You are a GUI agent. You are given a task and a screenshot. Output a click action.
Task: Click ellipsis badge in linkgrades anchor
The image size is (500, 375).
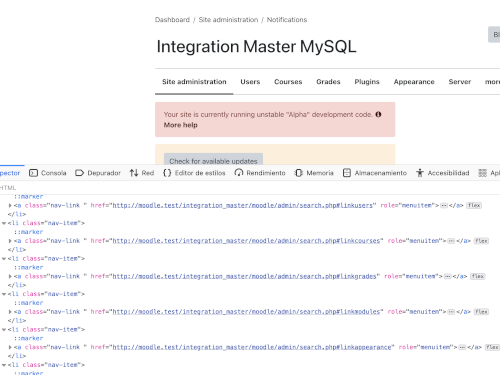pos(448,276)
